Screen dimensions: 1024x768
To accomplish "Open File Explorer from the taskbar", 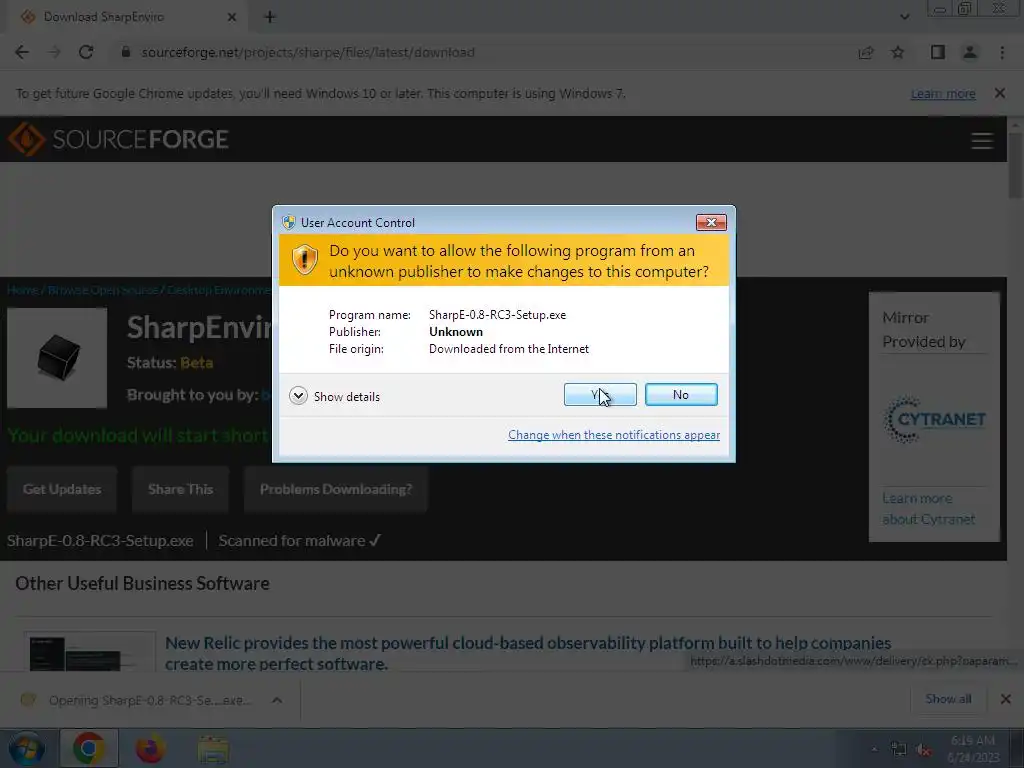I will [x=213, y=749].
